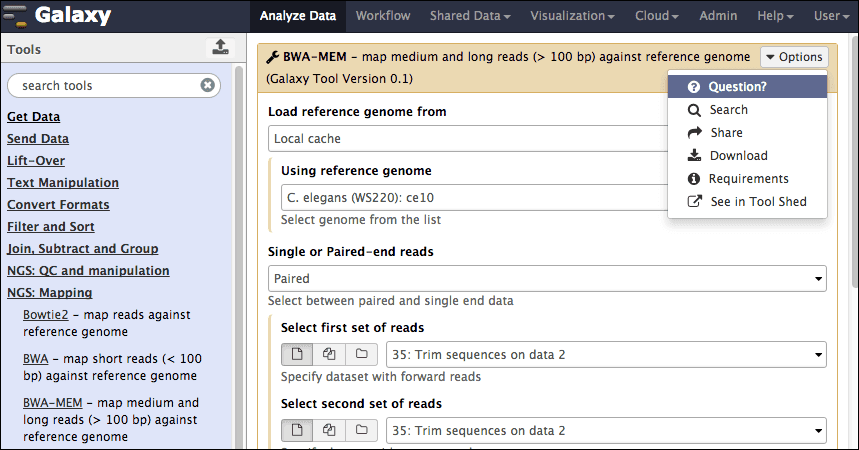Click the external link icon for Tool Shed
859x450 pixels.
(x=694, y=201)
